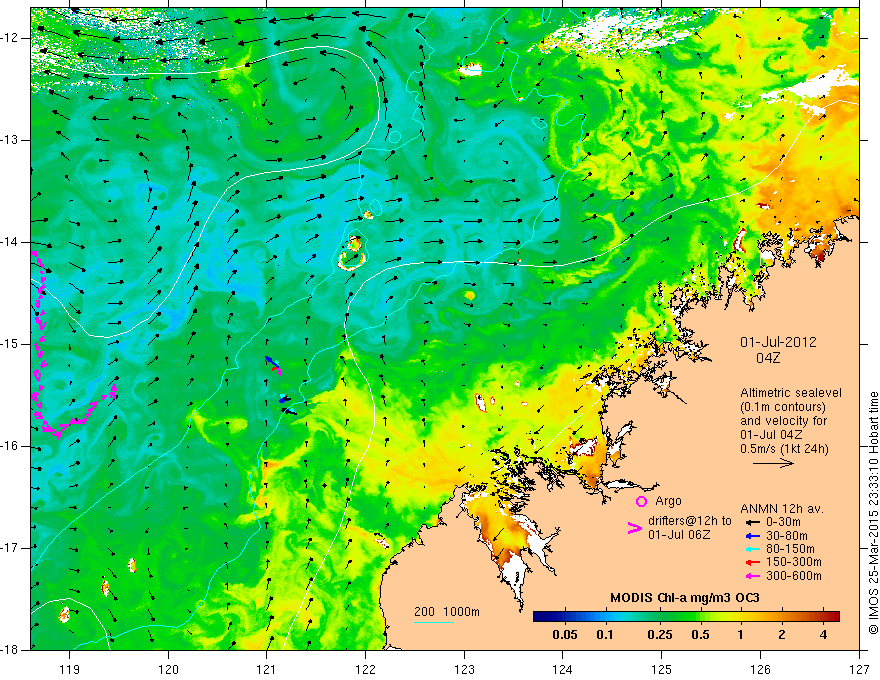Viewport: 880px width, 680px height.
Task: Click the green middle of the colorbar
Action: (686, 617)
